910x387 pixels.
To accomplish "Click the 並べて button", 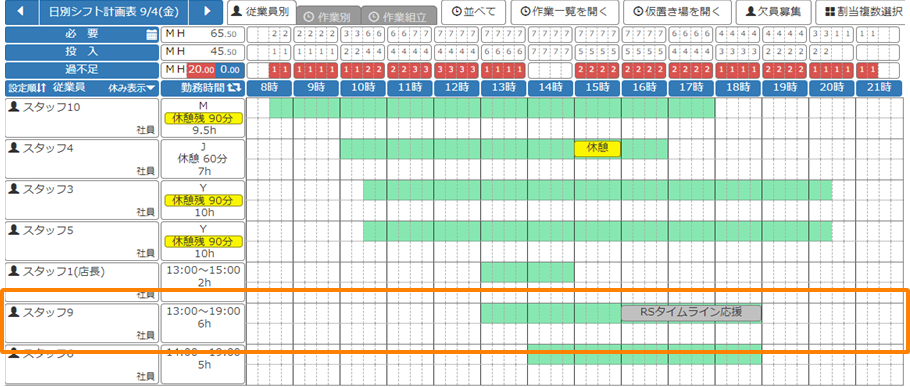I will tap(474, 12).
